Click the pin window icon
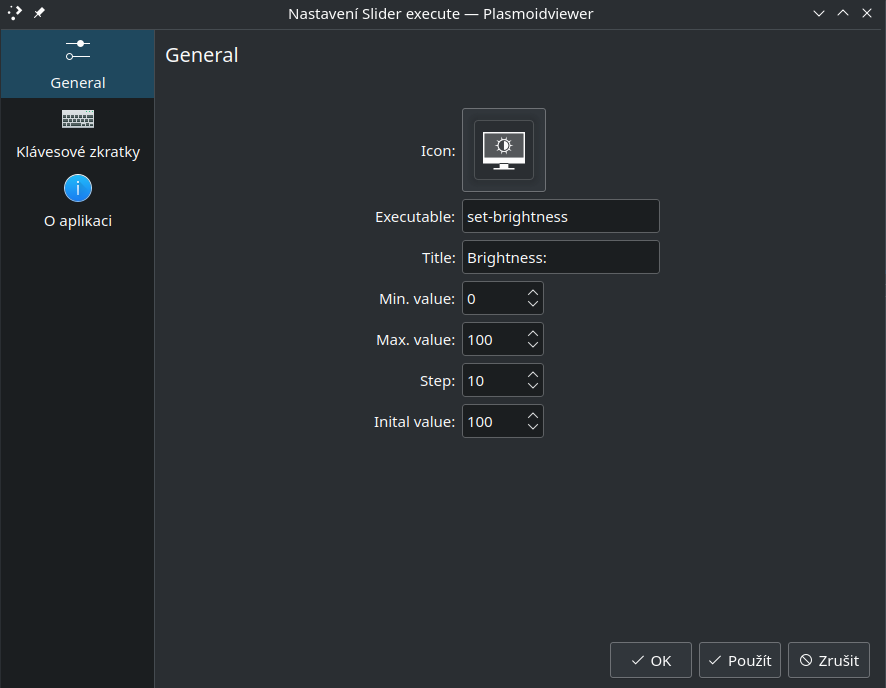This screenshot has height=688, width=886. point(39,12)
